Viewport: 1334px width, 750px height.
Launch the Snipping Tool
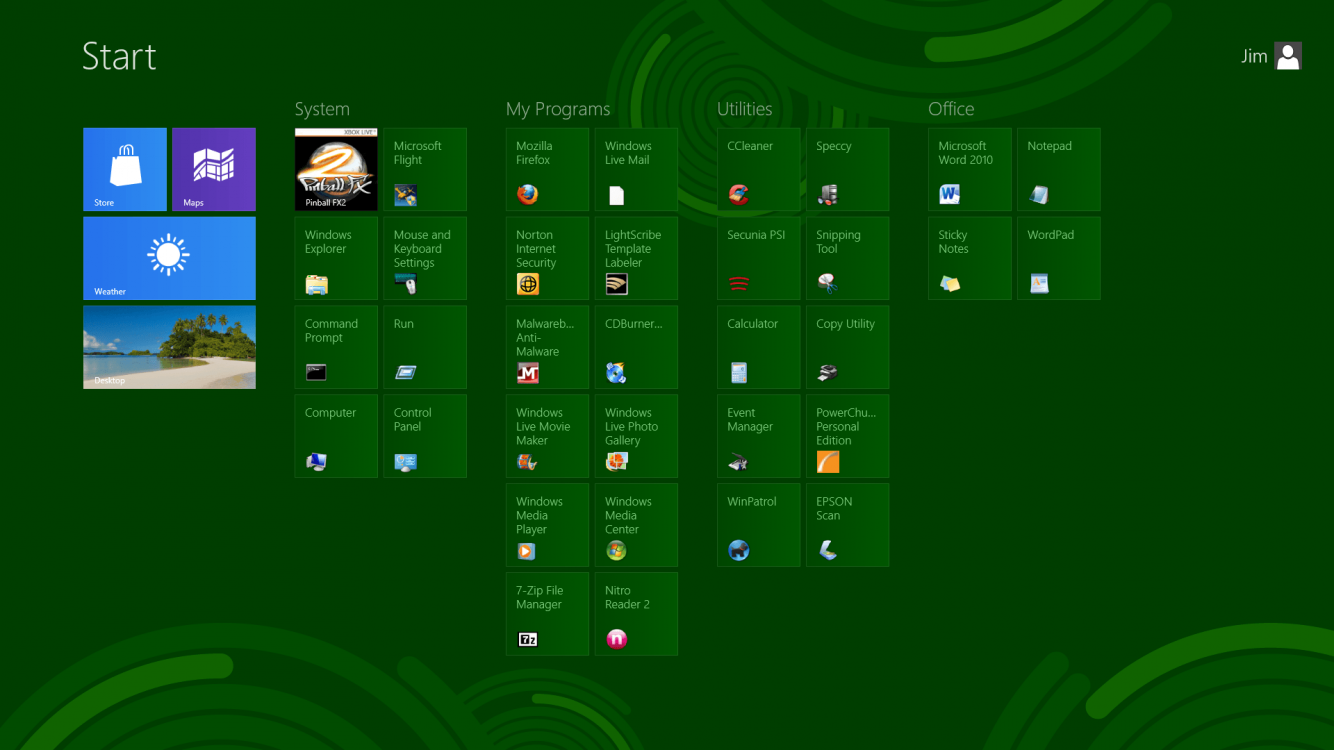pyautogui.click(x=847, y=258)
